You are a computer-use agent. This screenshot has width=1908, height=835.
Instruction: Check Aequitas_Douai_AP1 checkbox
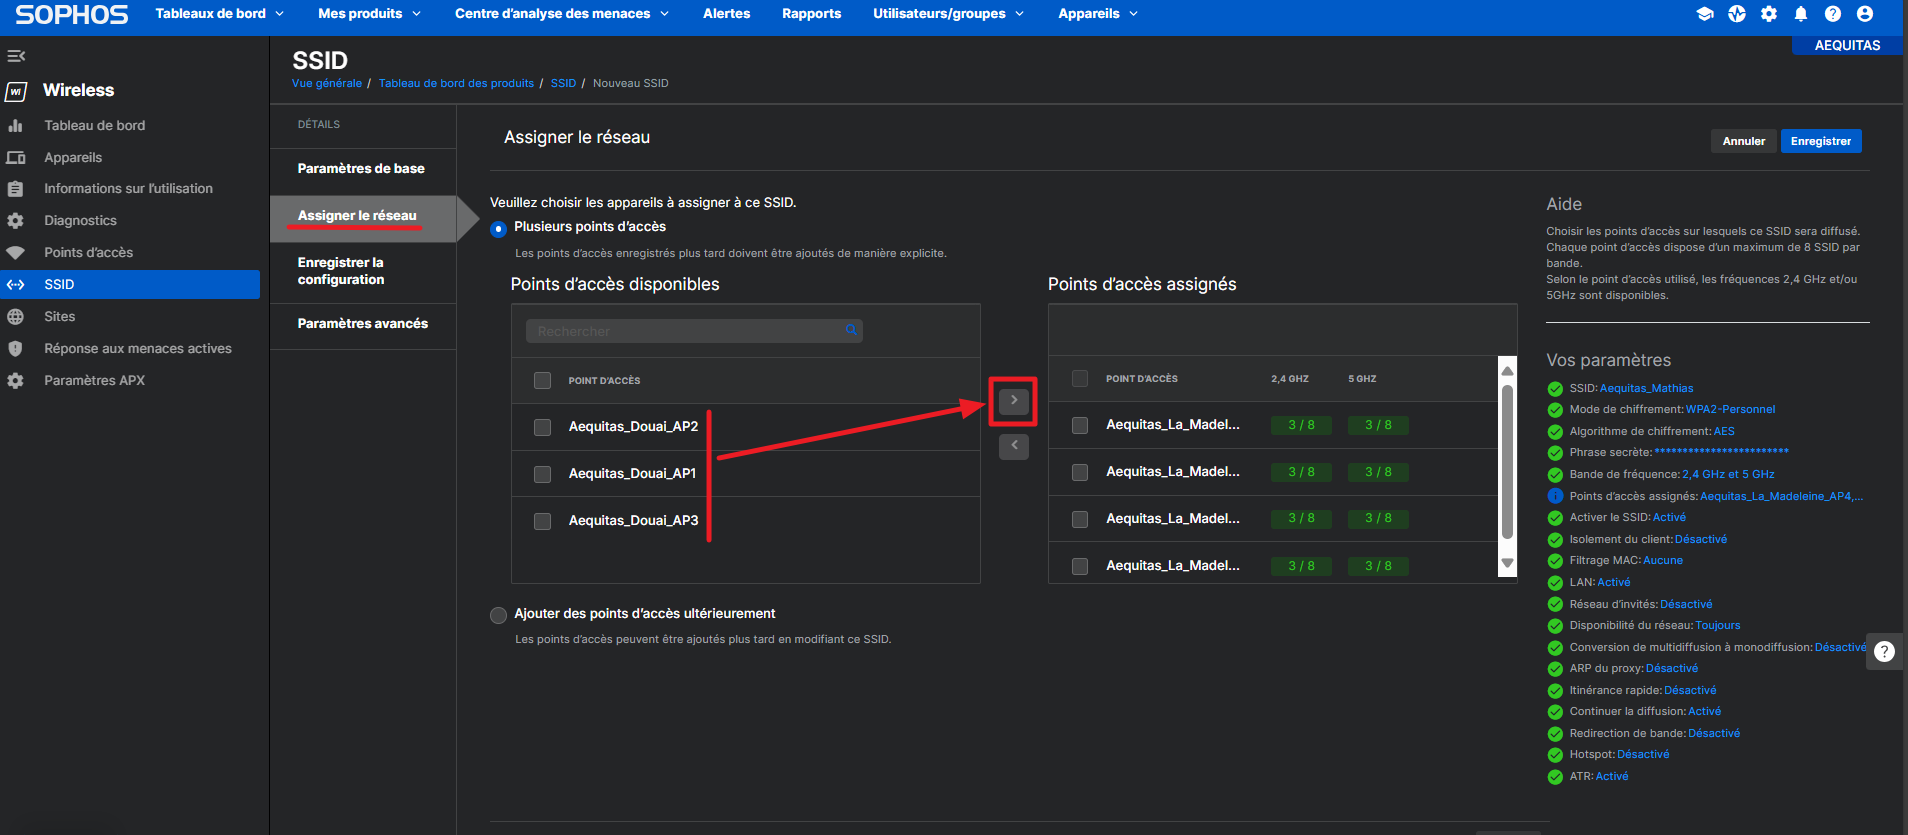coord(543,474)
